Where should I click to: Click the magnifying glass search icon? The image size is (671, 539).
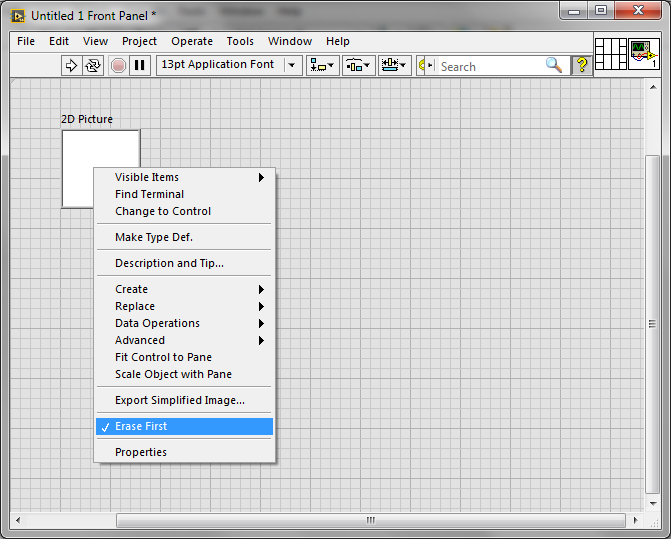click(554, 65)
